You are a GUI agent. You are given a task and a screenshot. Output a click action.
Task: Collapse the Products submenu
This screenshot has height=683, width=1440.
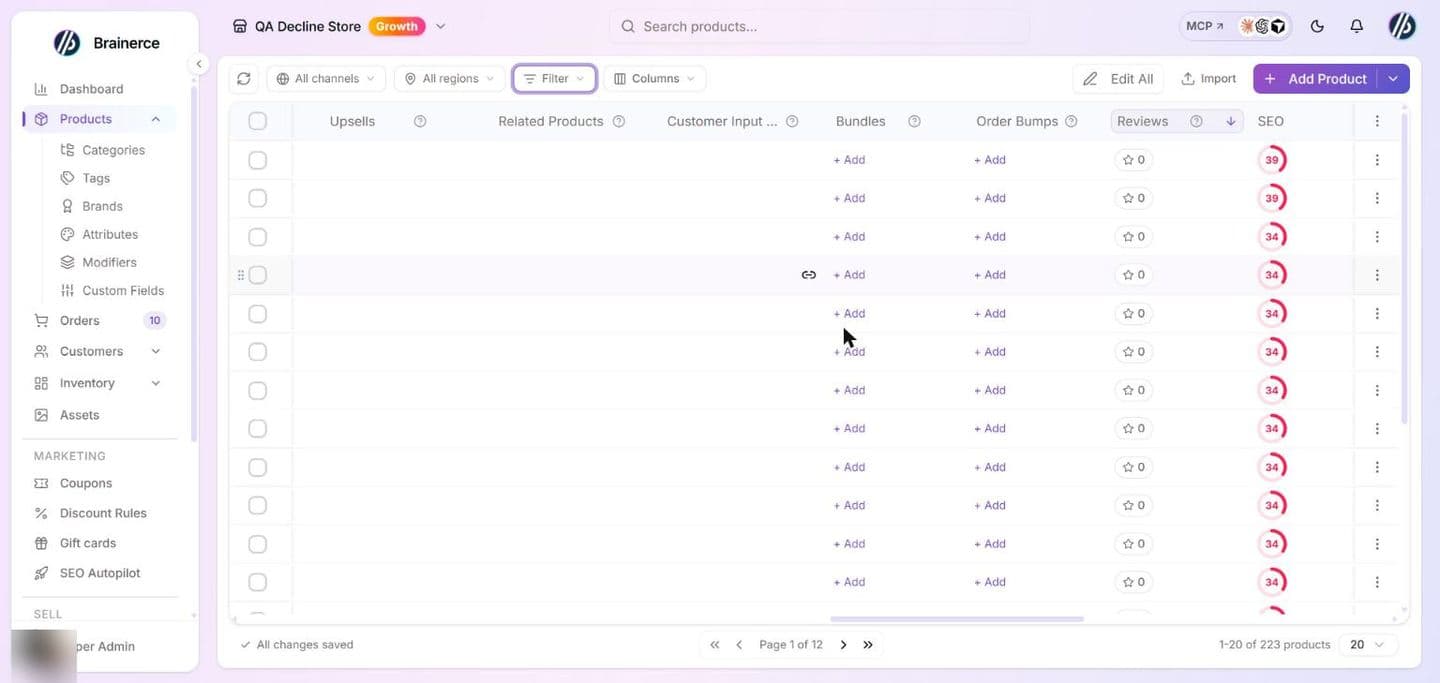pyautogui.click(x=156, y=119)
